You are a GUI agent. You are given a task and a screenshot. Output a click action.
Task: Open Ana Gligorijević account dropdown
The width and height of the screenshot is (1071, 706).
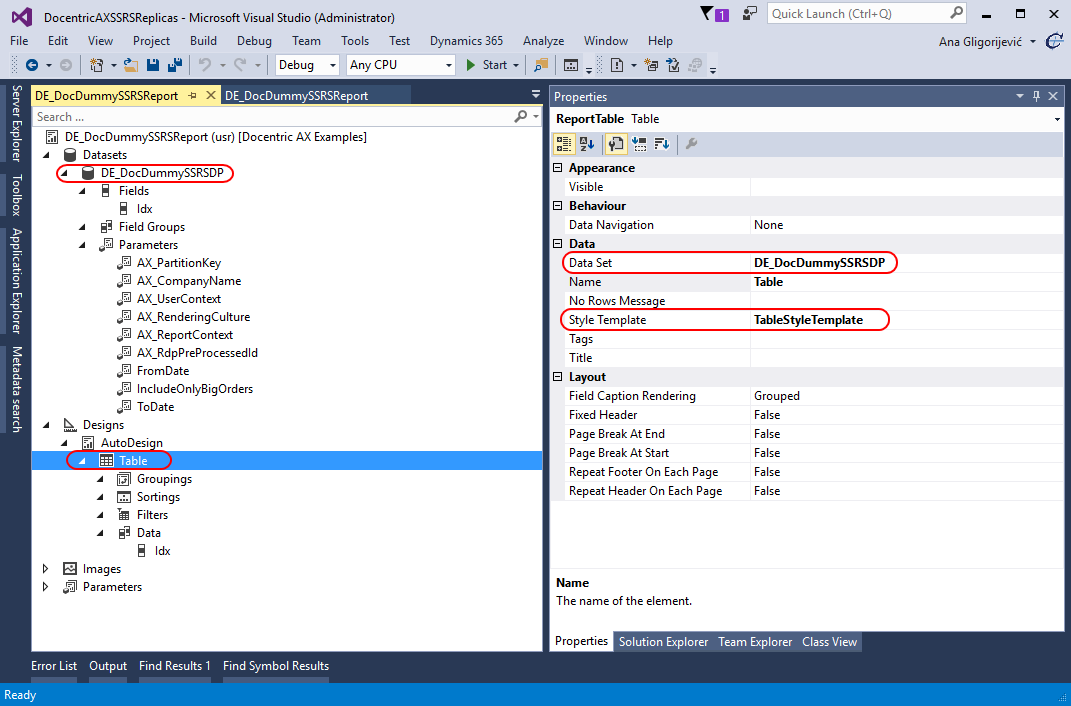pos(1033,42)
